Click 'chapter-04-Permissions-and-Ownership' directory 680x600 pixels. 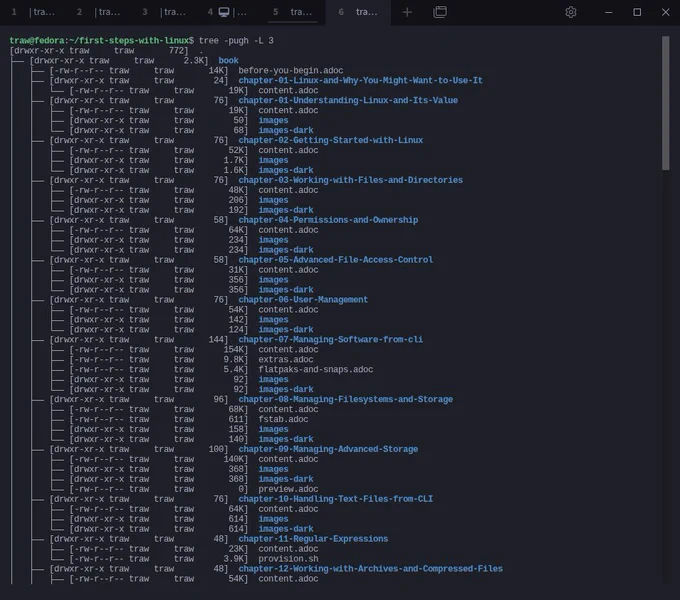click(328, 220)
